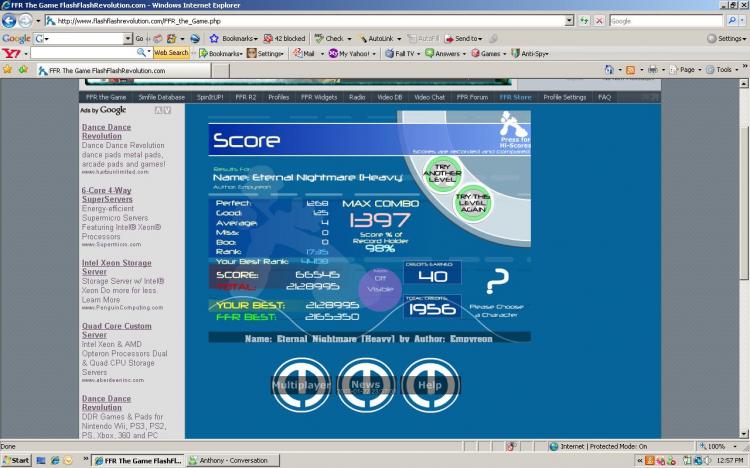Open the Smfile Database nav item

click(x=162, y=97)
